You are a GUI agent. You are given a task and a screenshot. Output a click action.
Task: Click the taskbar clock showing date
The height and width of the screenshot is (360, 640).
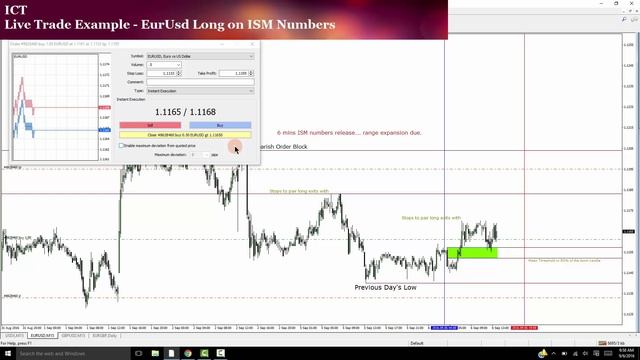coord(626,353)
